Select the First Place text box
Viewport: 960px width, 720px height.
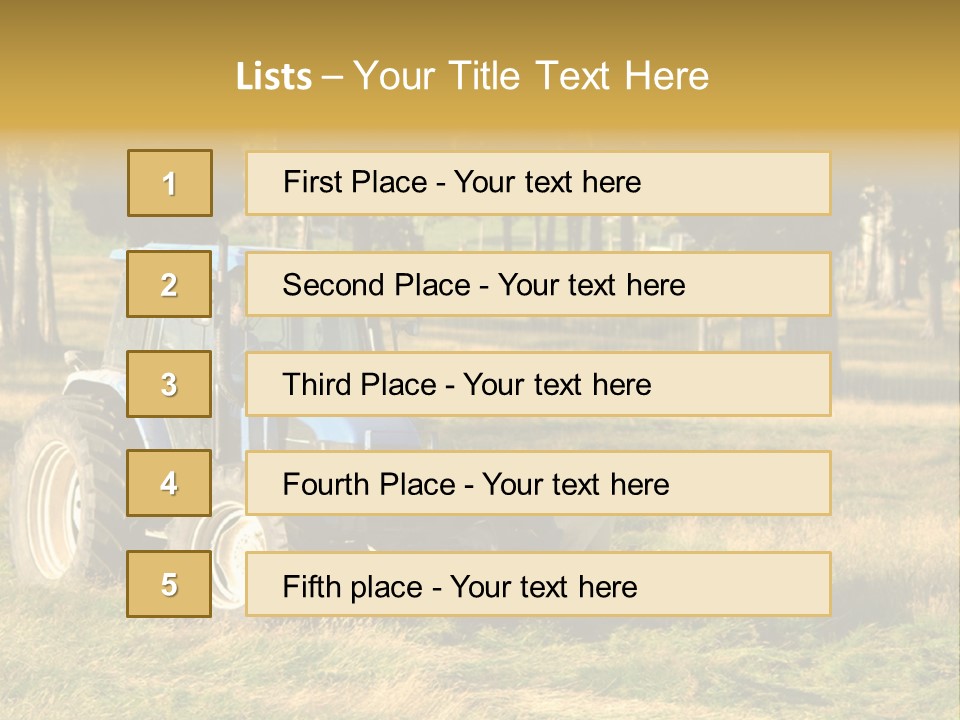[x=538, y=183]
